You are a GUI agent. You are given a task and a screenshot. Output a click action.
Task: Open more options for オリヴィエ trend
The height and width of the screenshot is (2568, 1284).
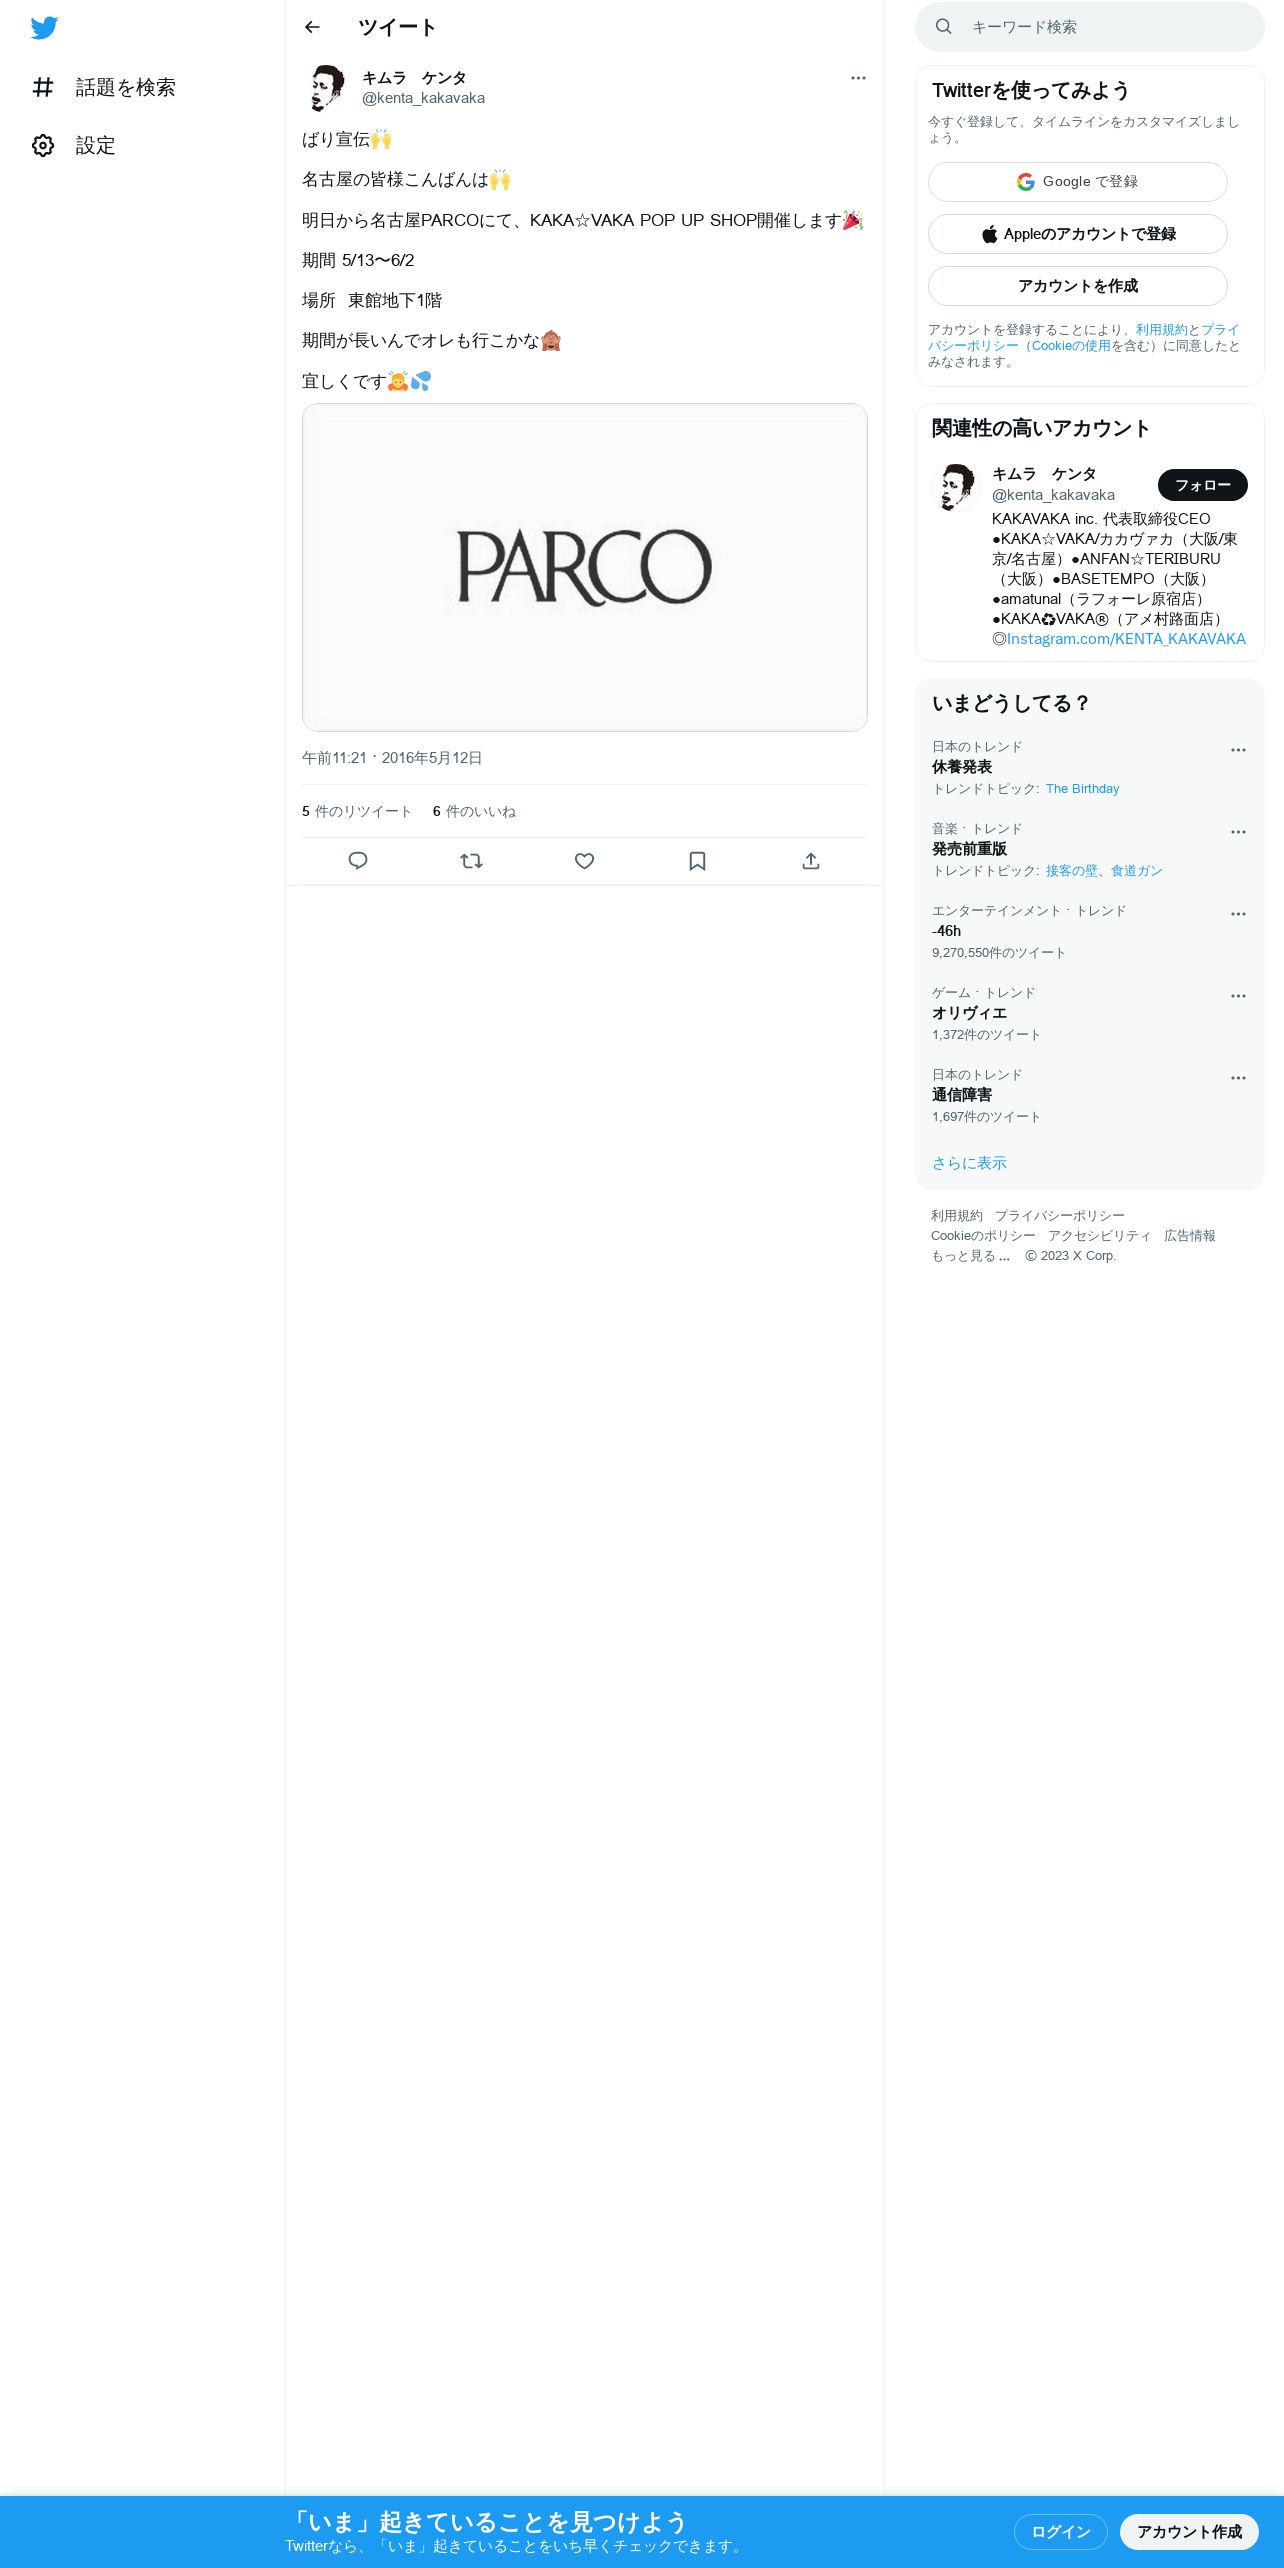click(1238, 996)
